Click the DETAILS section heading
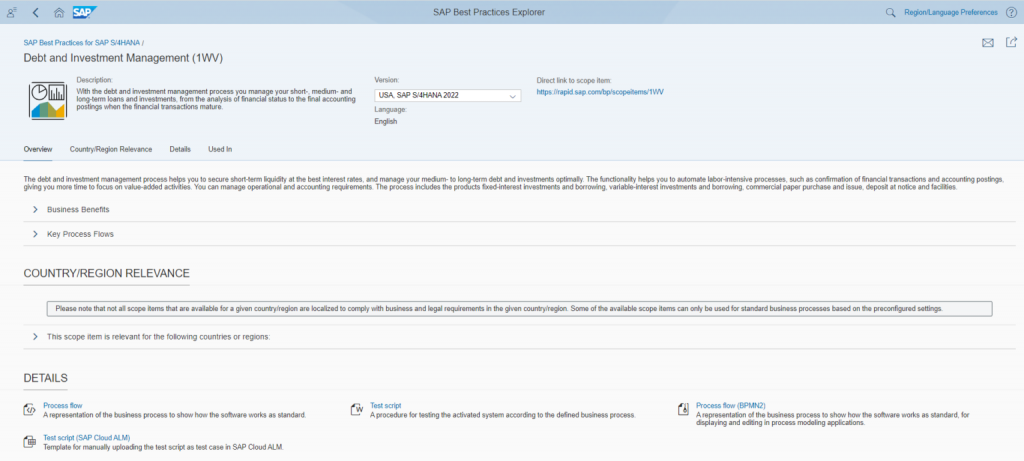This screenshot has height=461, width=1024. pos(46,378)
